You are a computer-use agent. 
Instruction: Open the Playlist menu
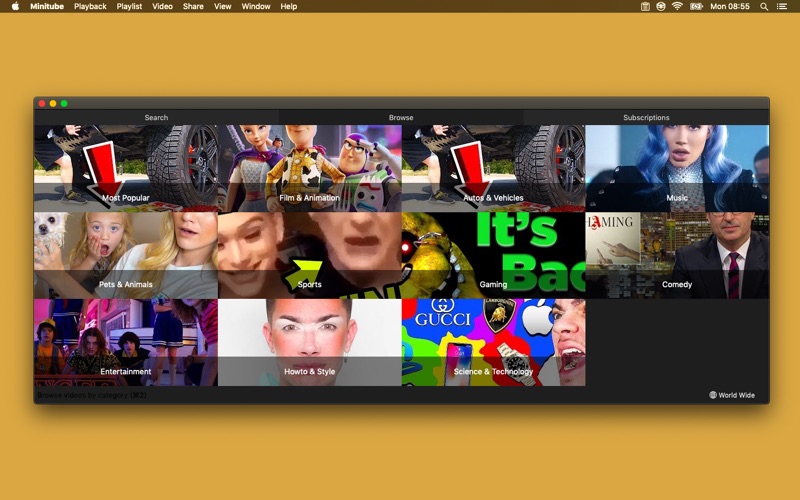pos(129,6)
